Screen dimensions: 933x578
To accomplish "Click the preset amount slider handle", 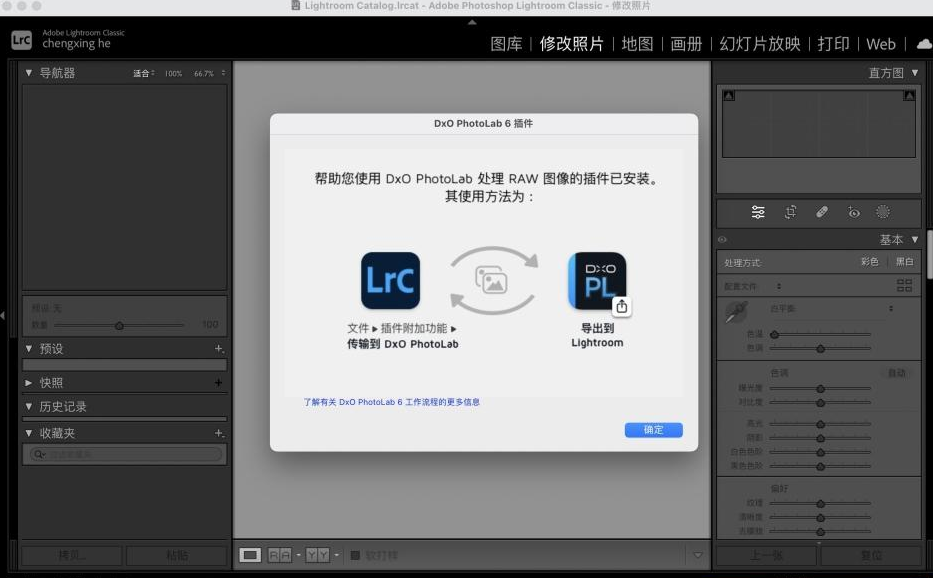I will pos(120,326).
